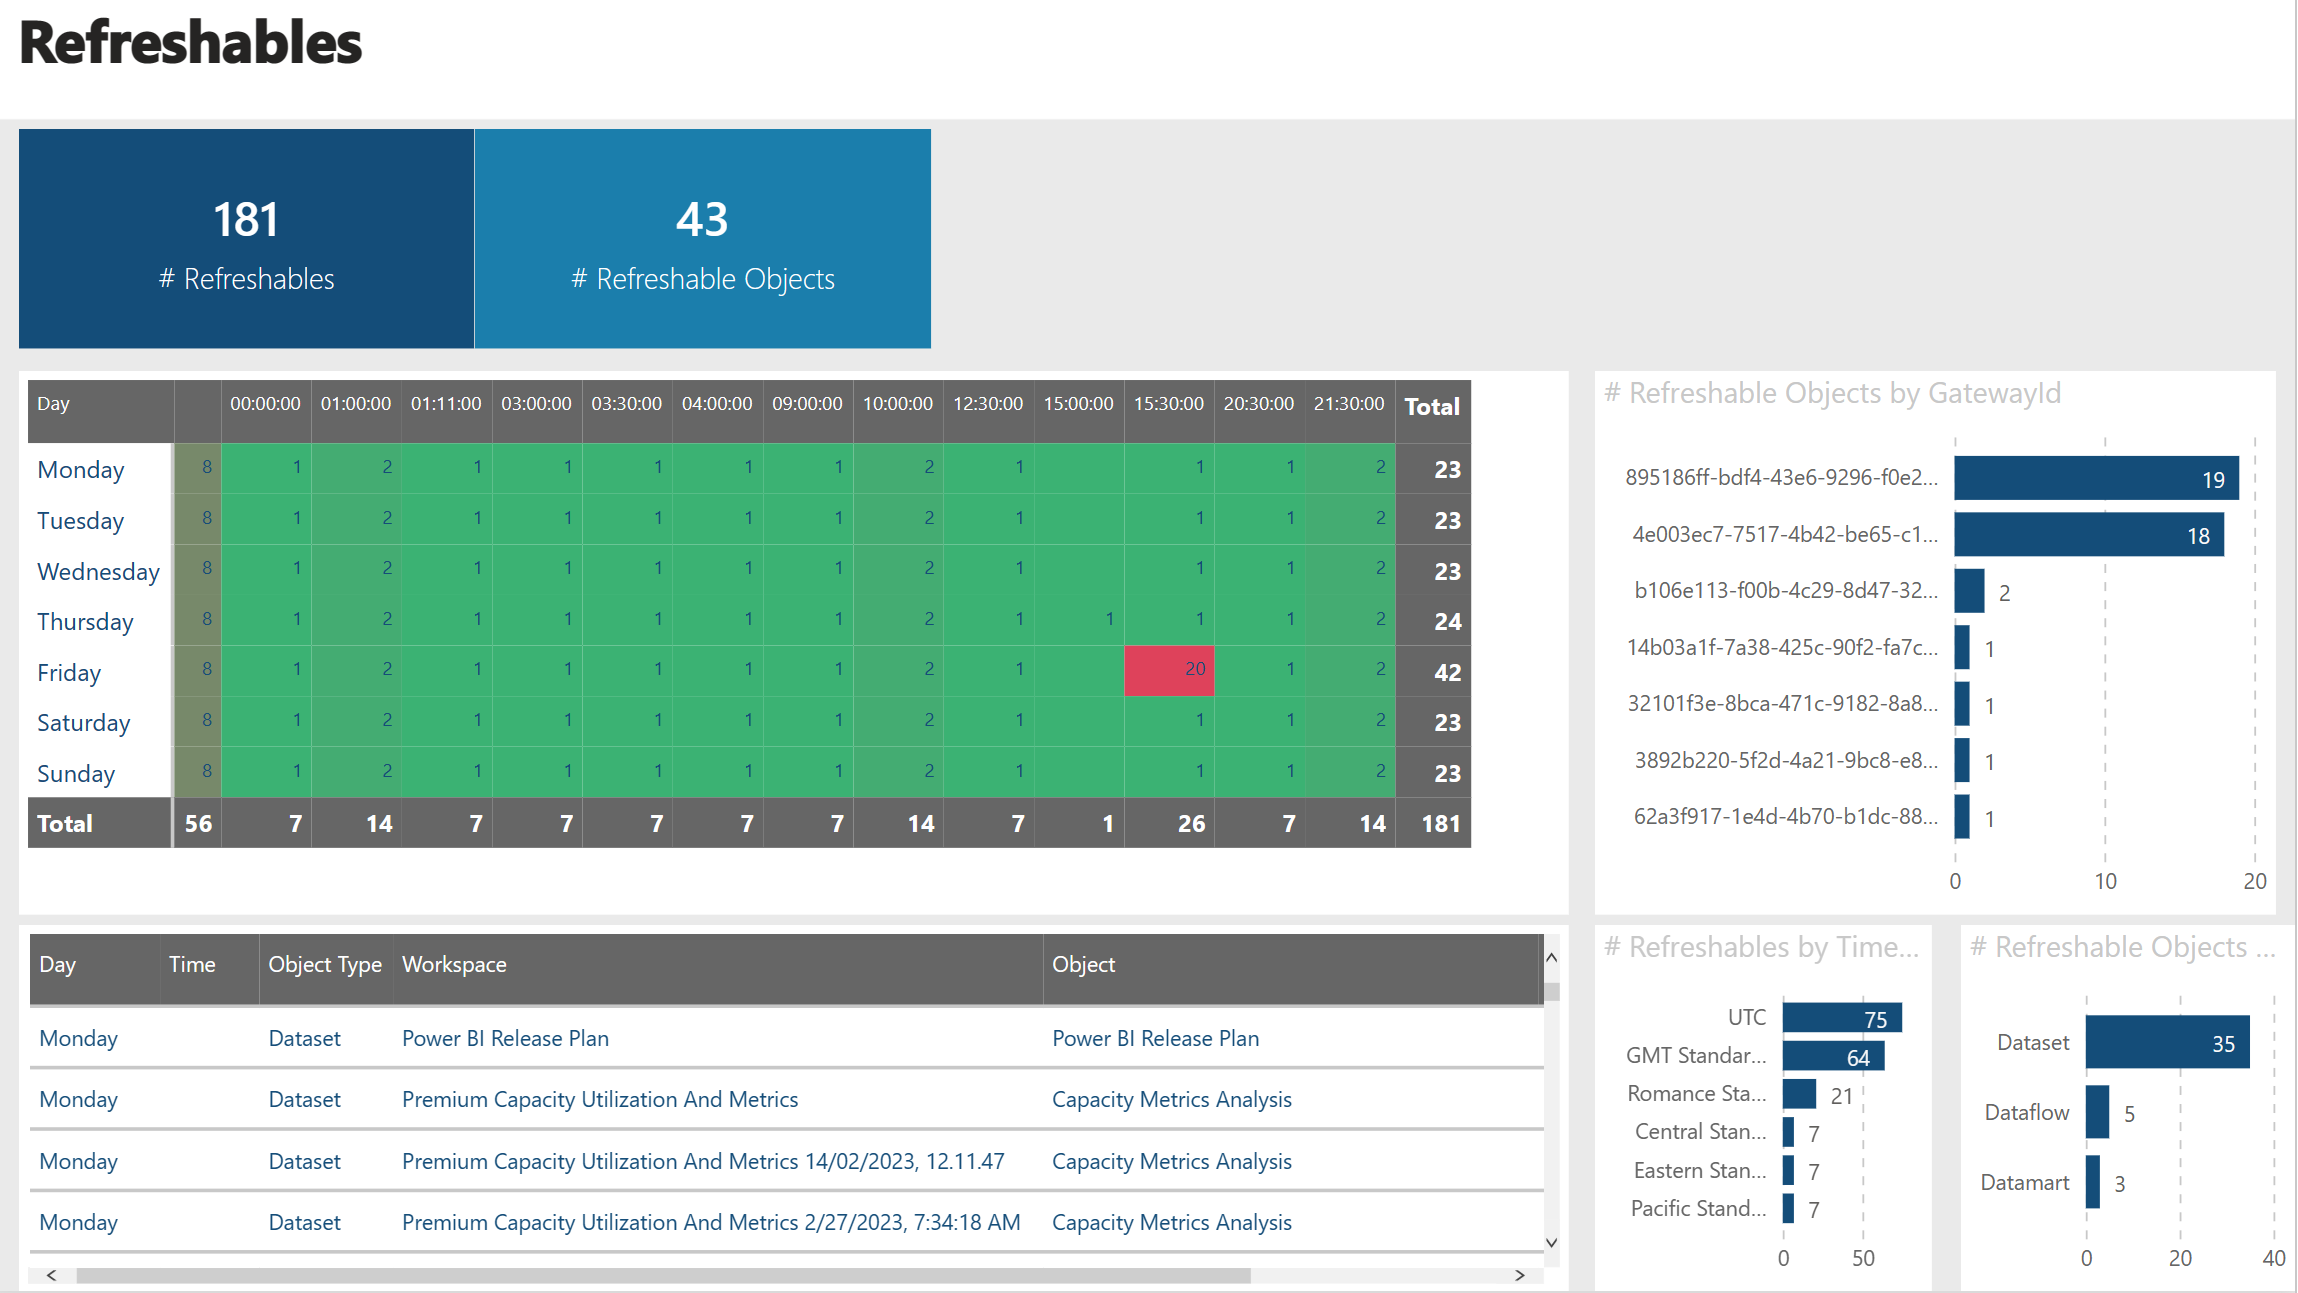This screenshot has height=1293, width=2298.
Task: Click the 43 Refreshable Objects card
Action: pos(702,239)
